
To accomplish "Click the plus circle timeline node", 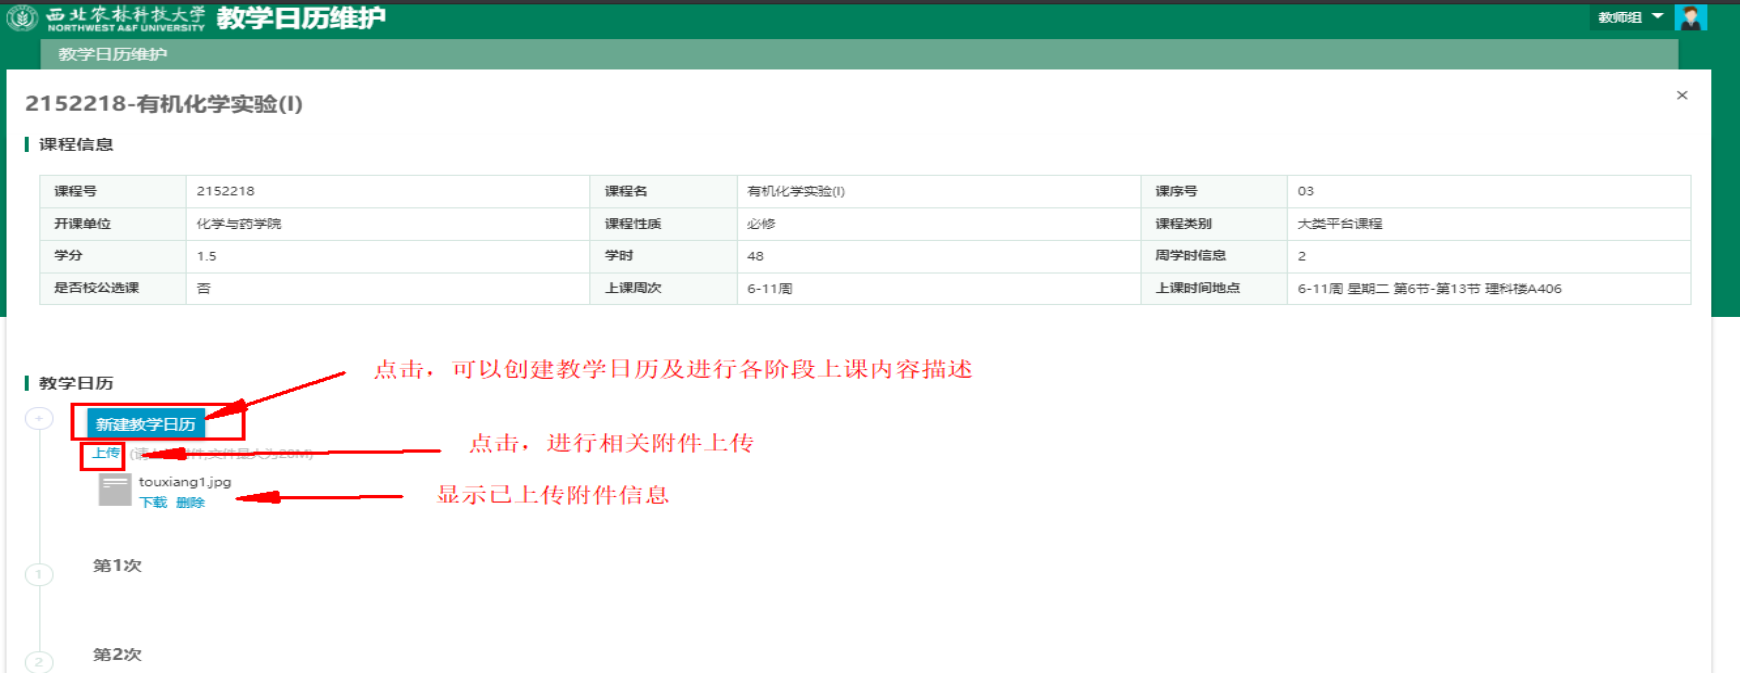I will coord(39,418).
